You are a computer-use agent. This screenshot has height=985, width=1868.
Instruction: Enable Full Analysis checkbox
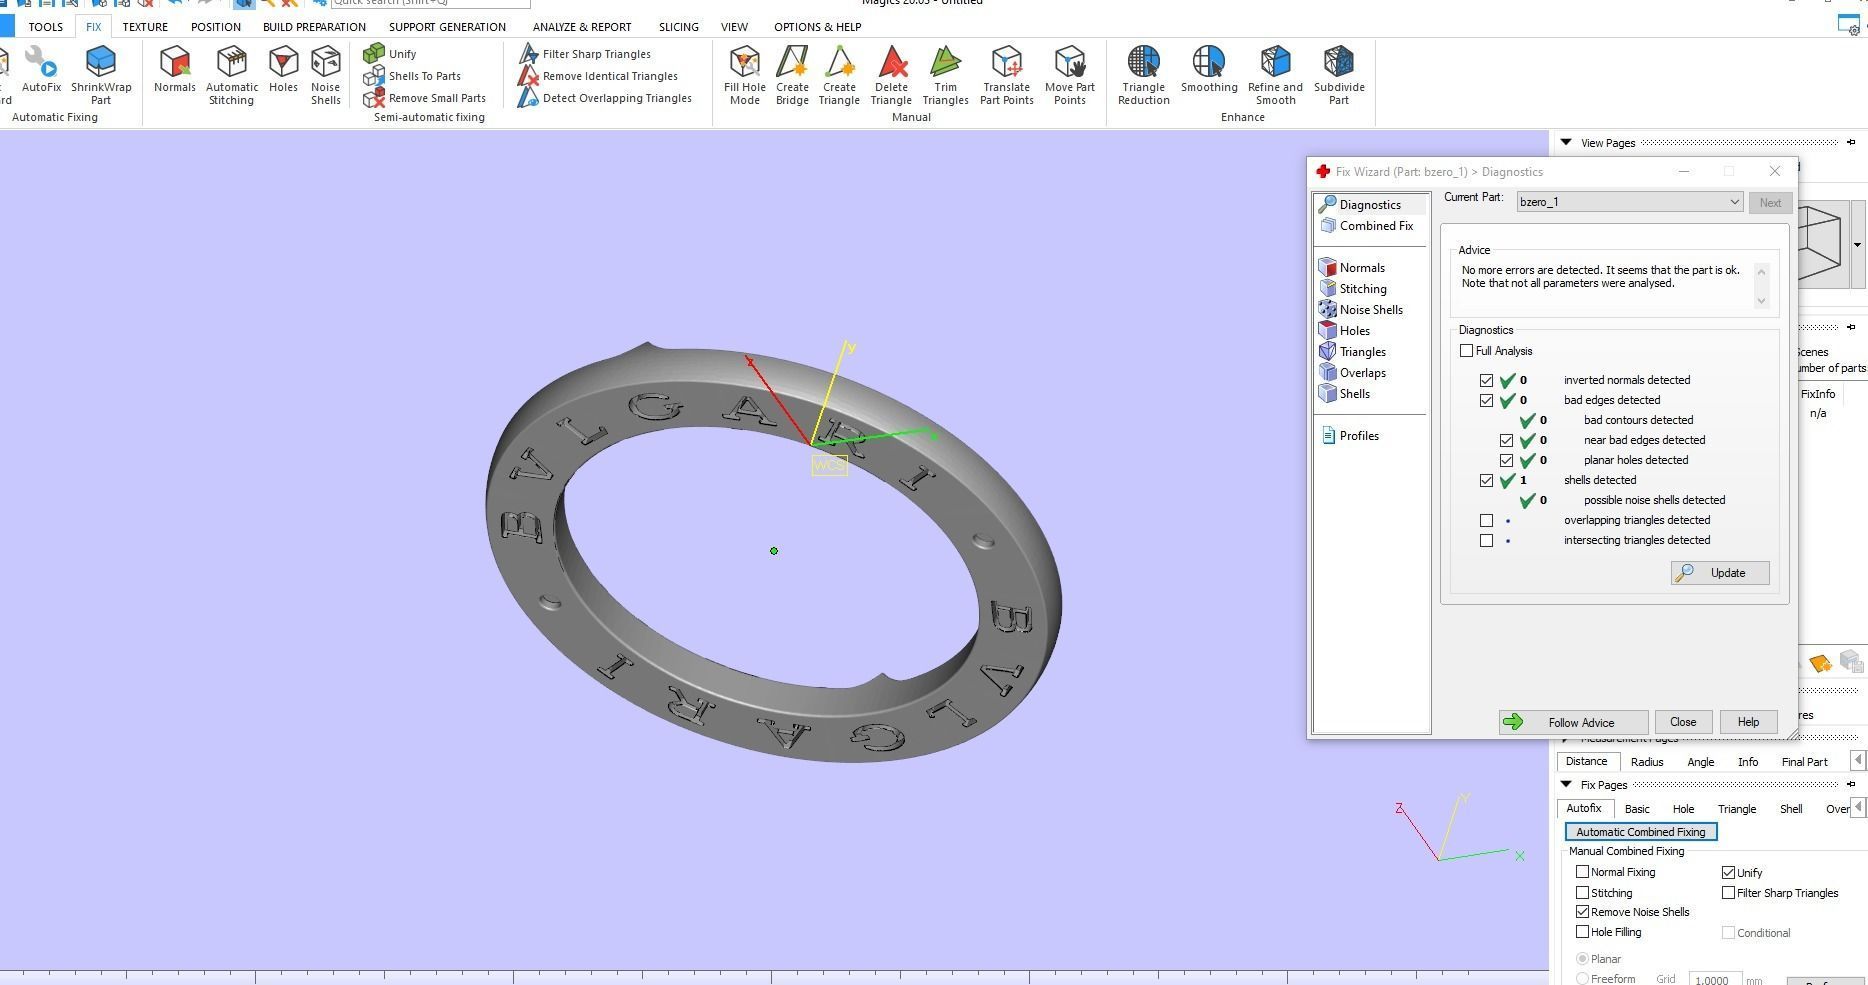tap(1466, 351)
